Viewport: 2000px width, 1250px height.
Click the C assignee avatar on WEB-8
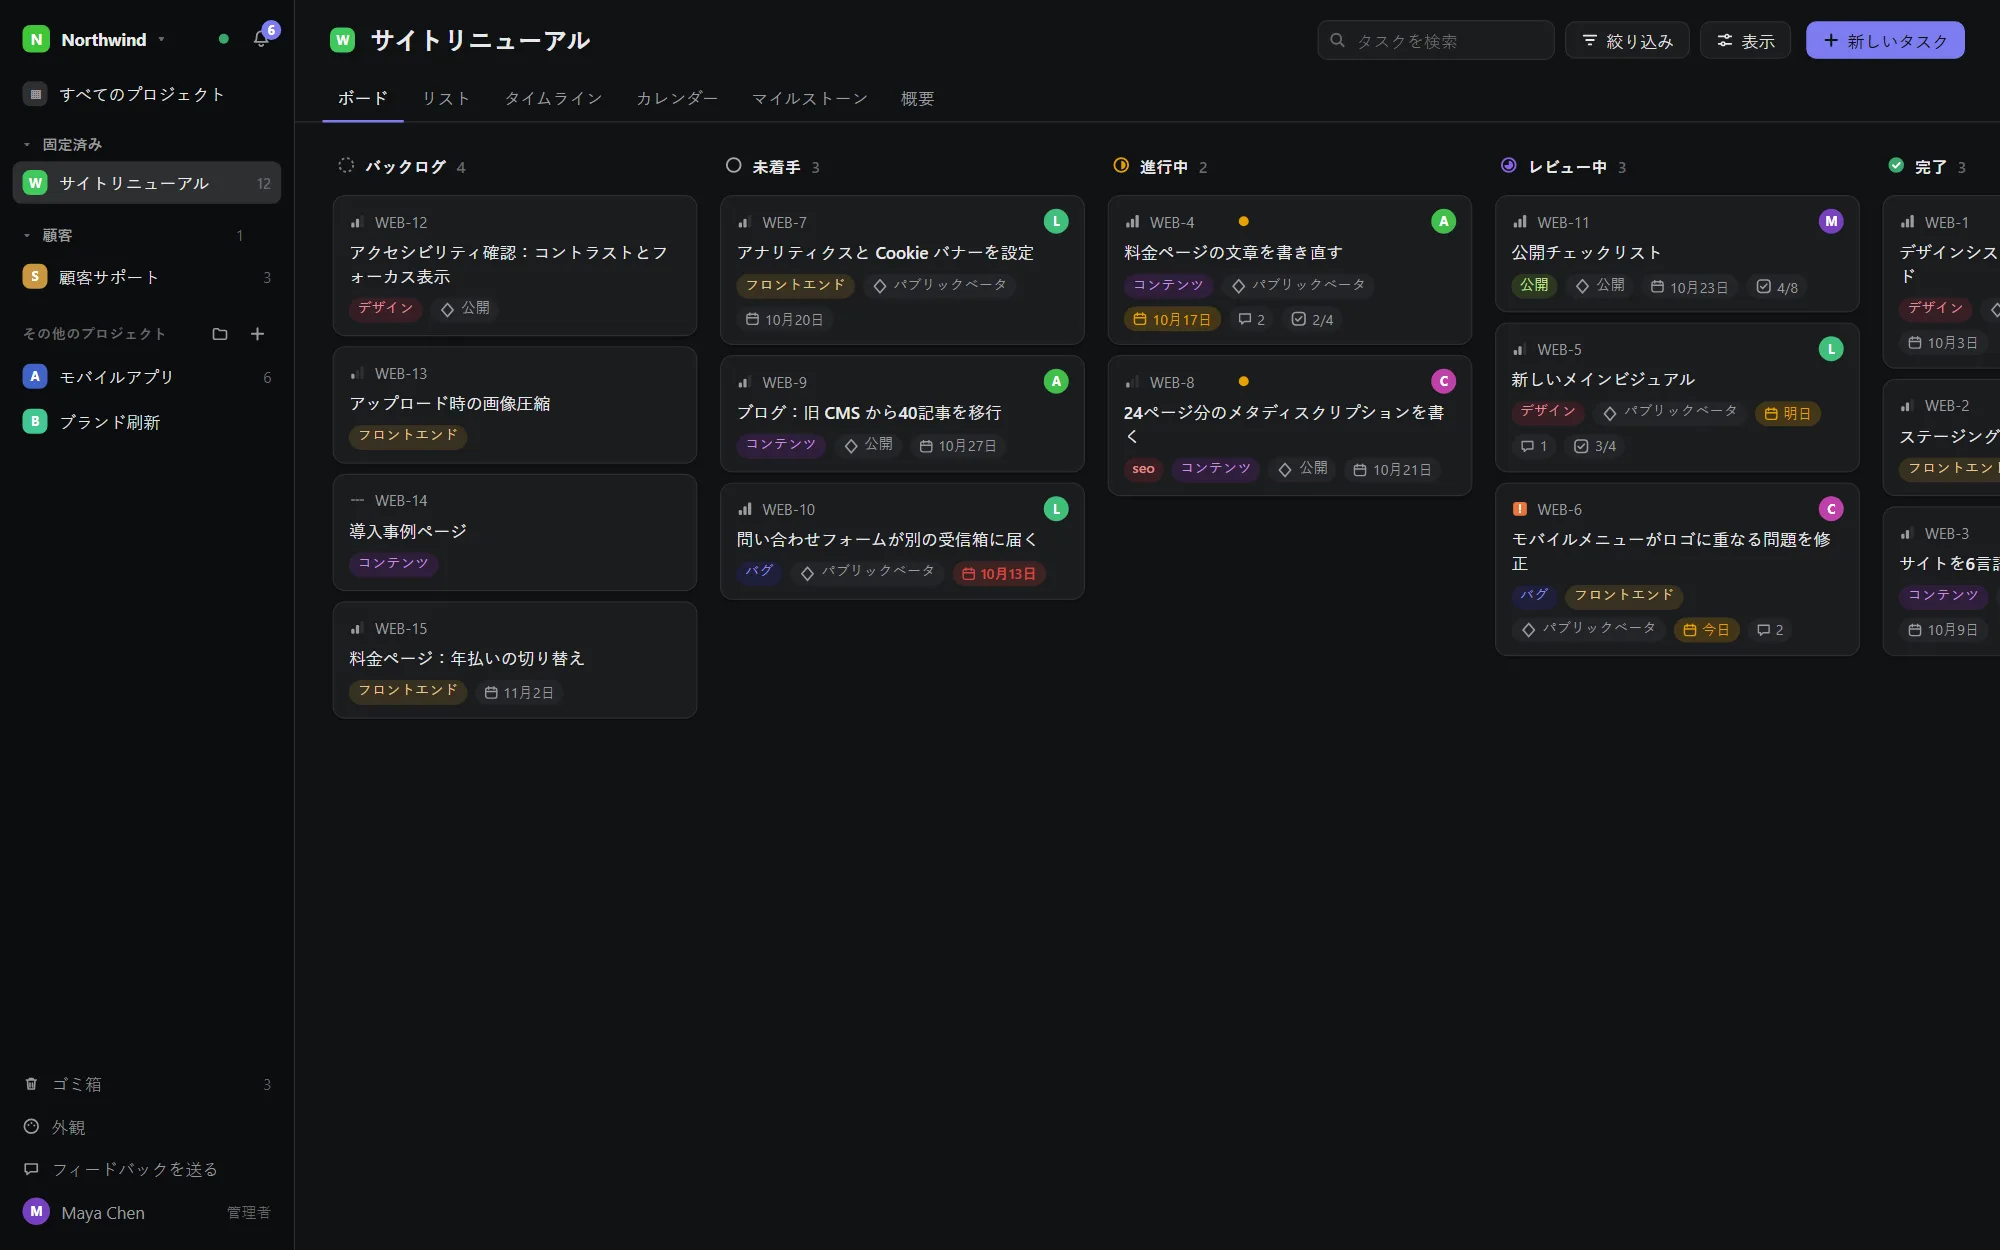[x=1444, y=382]
